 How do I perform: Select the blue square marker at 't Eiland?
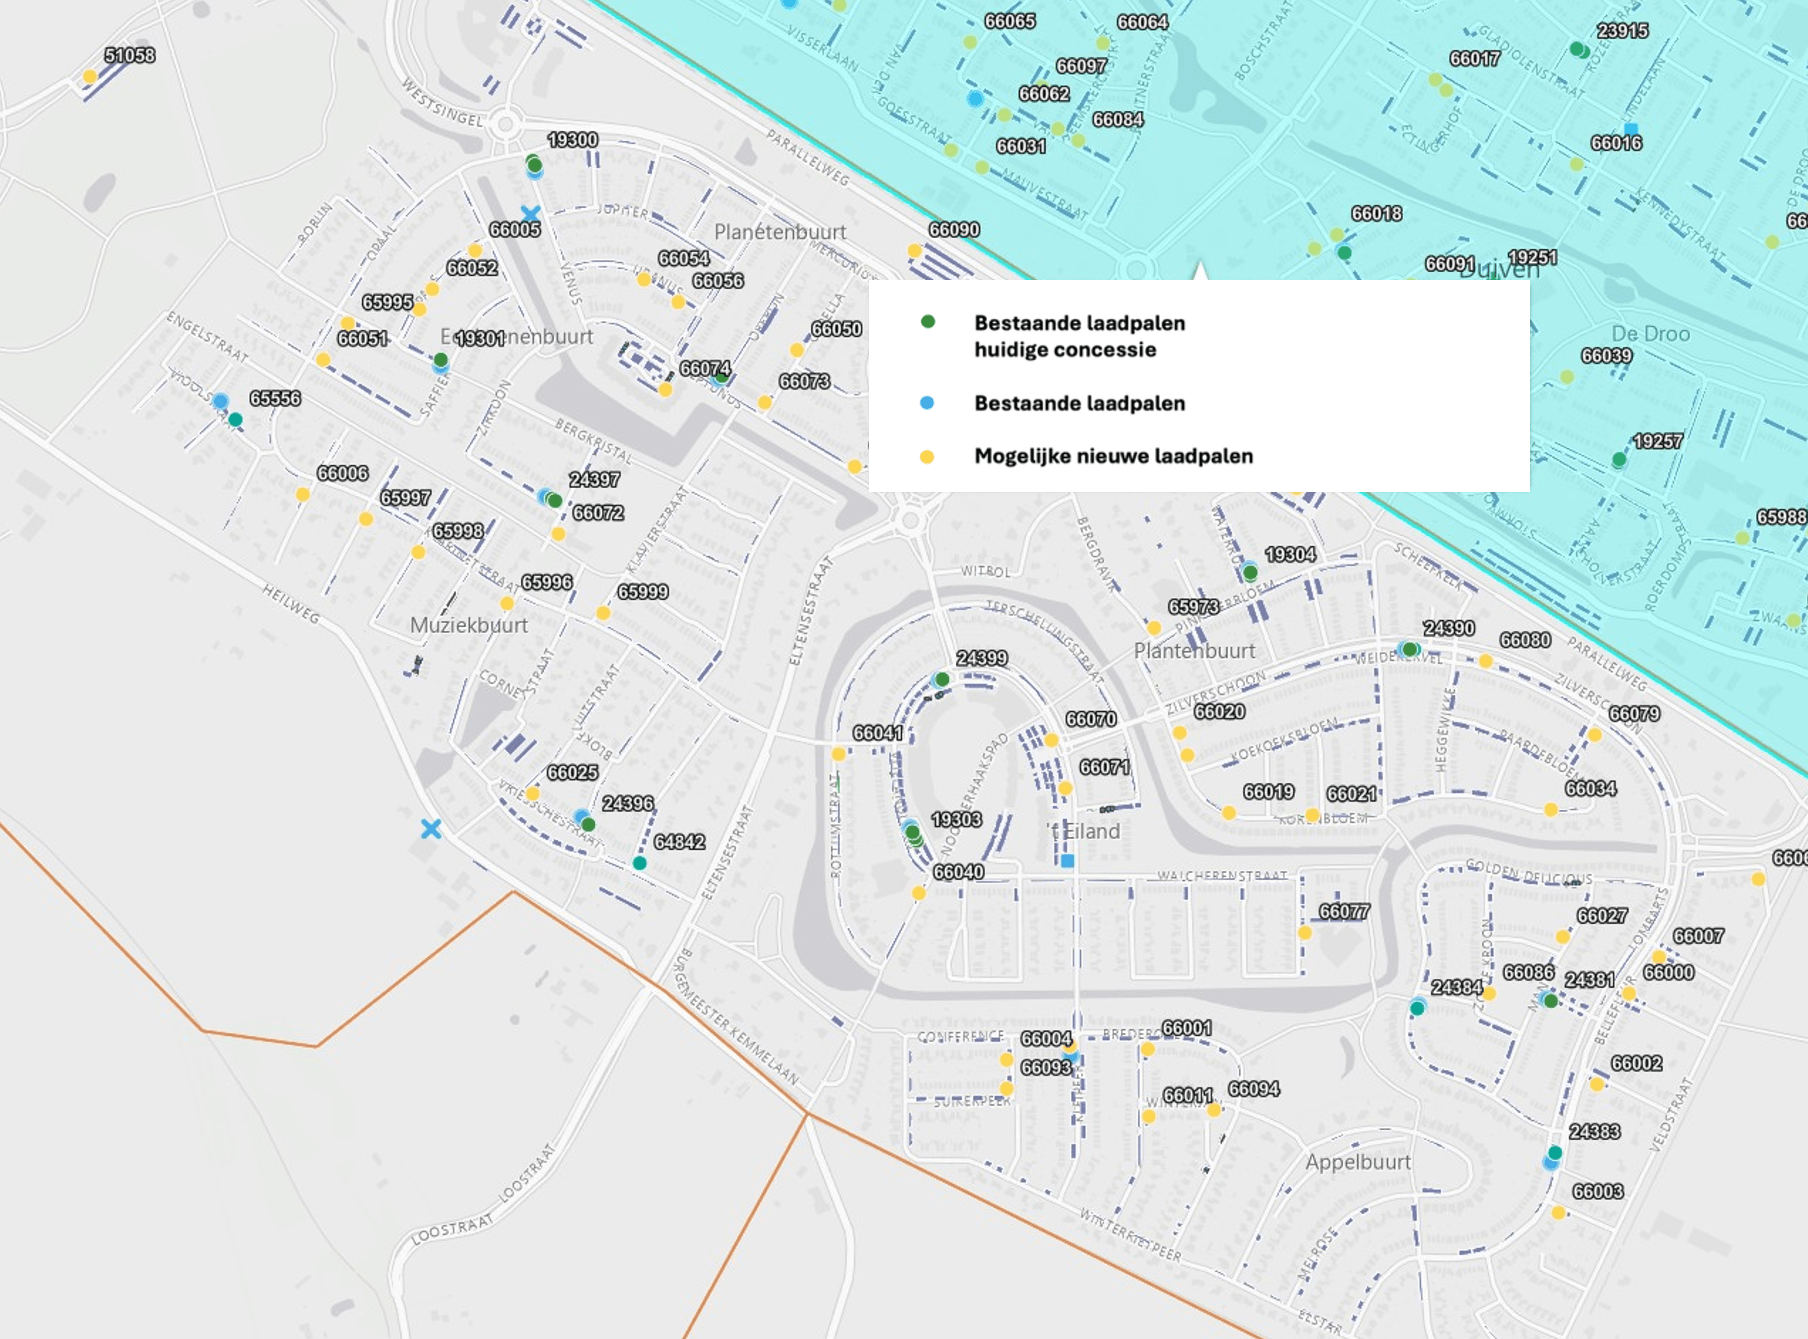tap(1067, 861)
